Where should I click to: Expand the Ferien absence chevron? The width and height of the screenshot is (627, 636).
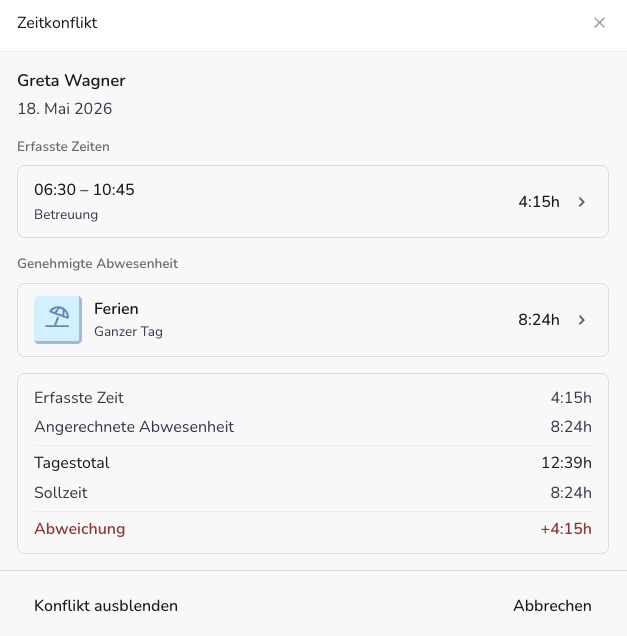tap(582, 320)
